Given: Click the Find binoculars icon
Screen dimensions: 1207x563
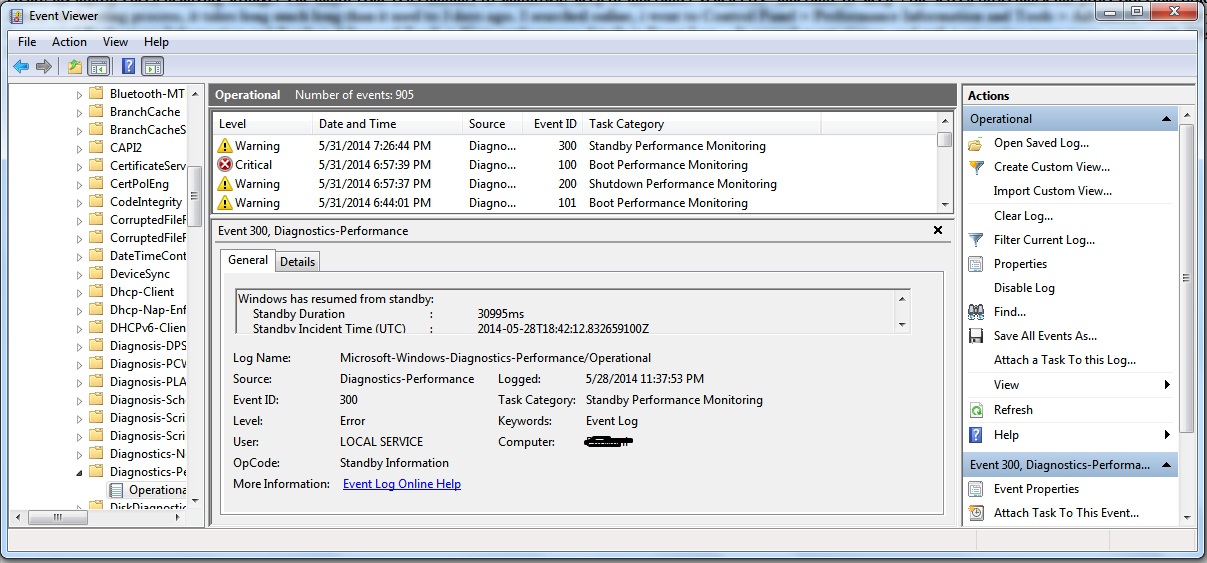Looking at the screenshot, I should [976, 312].
